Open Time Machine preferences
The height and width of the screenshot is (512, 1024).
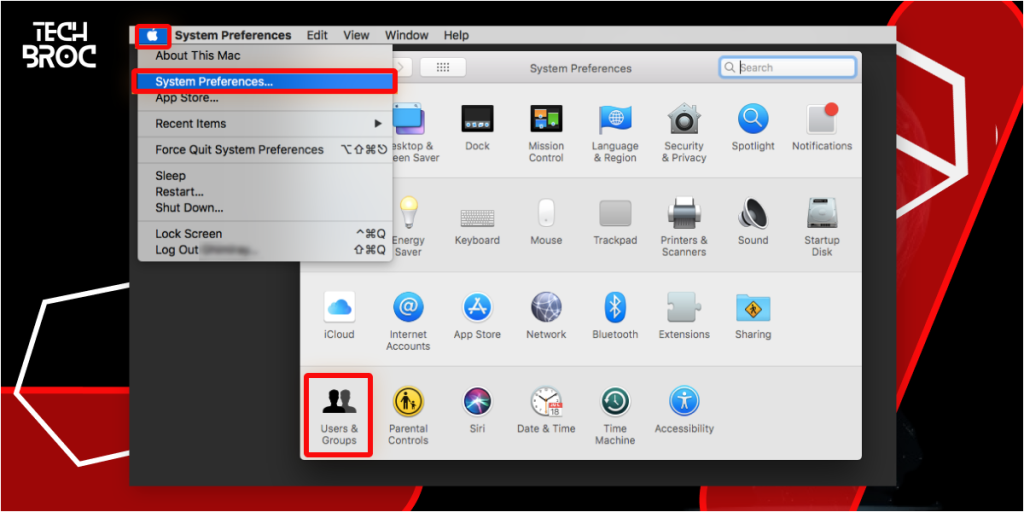615,415
